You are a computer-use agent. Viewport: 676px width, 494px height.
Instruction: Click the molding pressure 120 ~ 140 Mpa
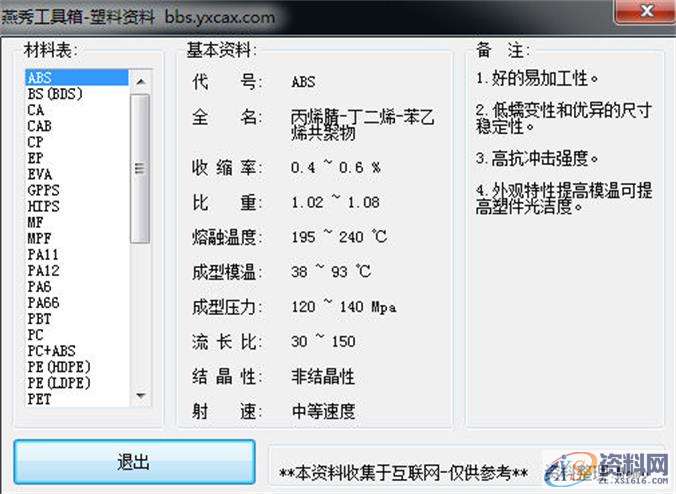(x=344, y=306)
